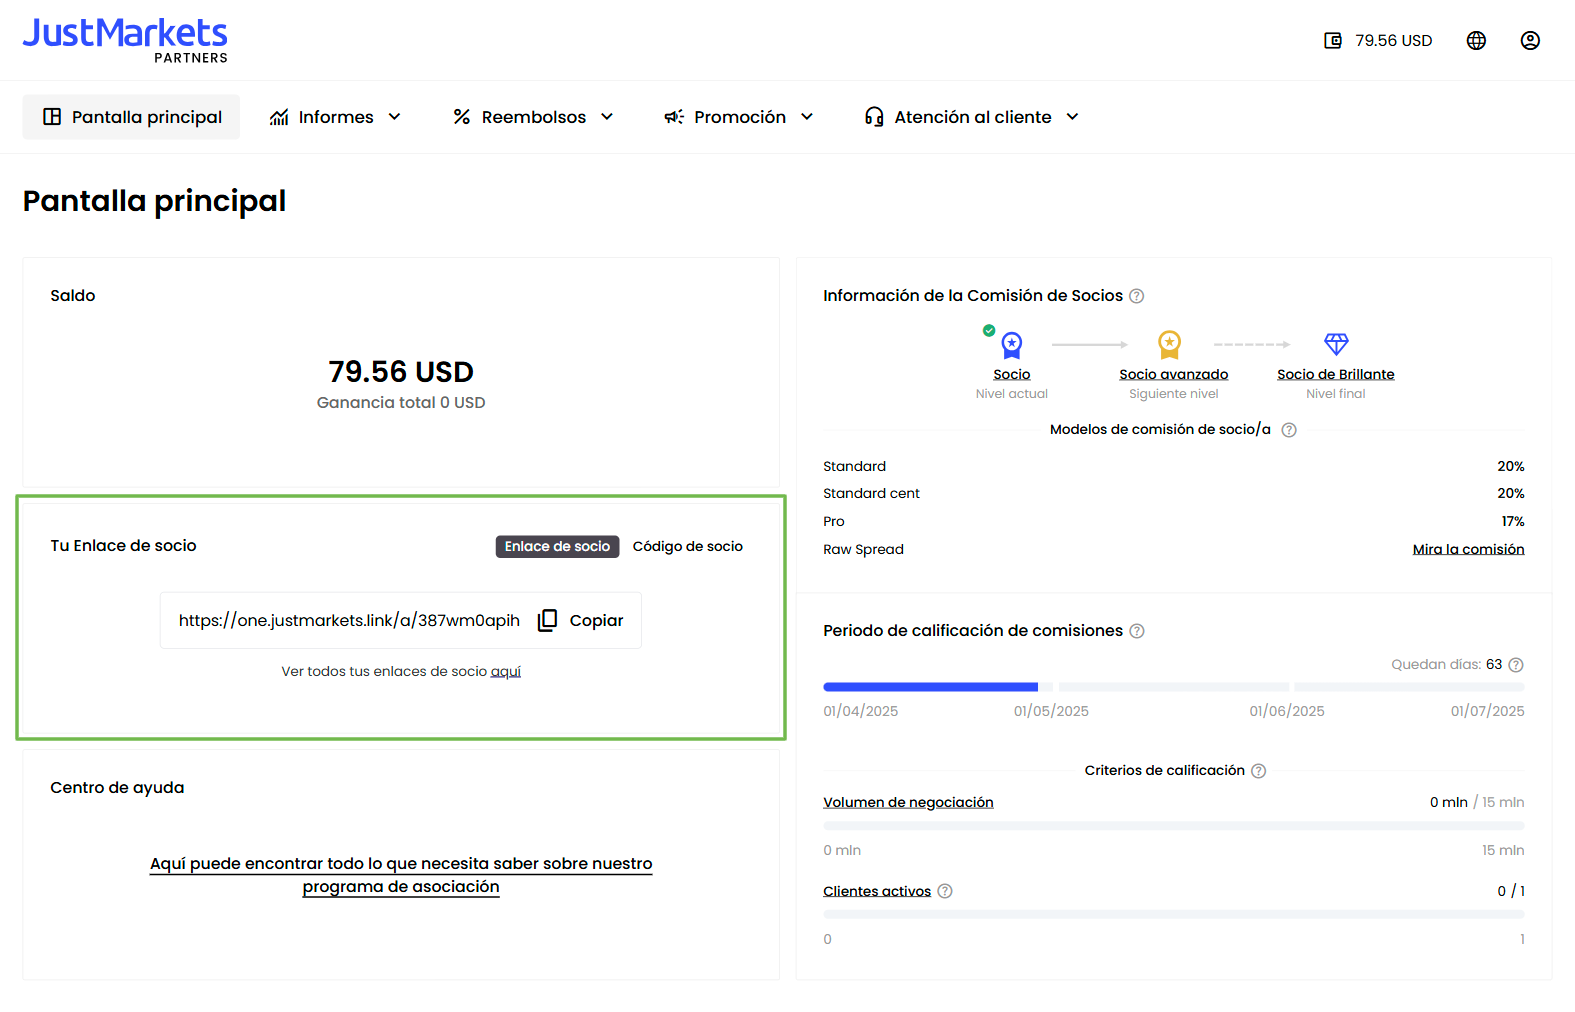This screenshot has height=1012, width=1575.
Task: Open the user profile icon
Action: 1530,40
